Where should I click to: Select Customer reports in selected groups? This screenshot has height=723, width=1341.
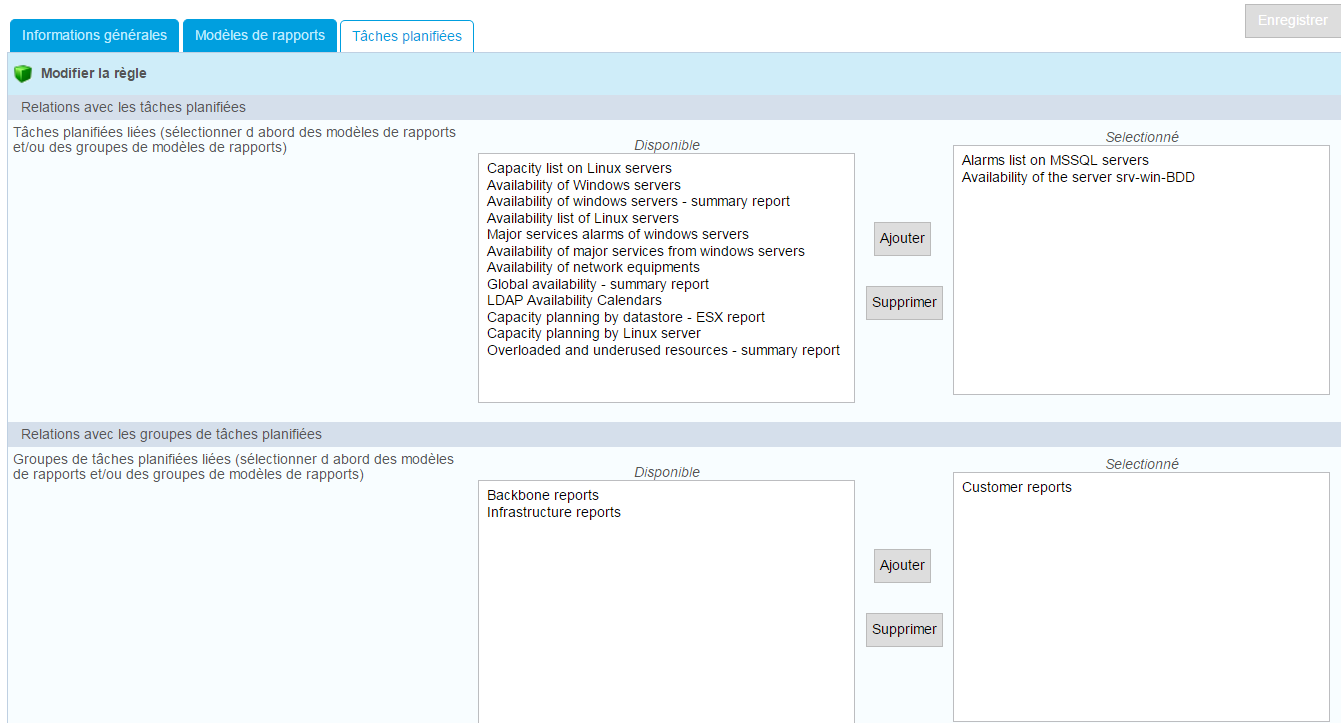click(1016, 488)
